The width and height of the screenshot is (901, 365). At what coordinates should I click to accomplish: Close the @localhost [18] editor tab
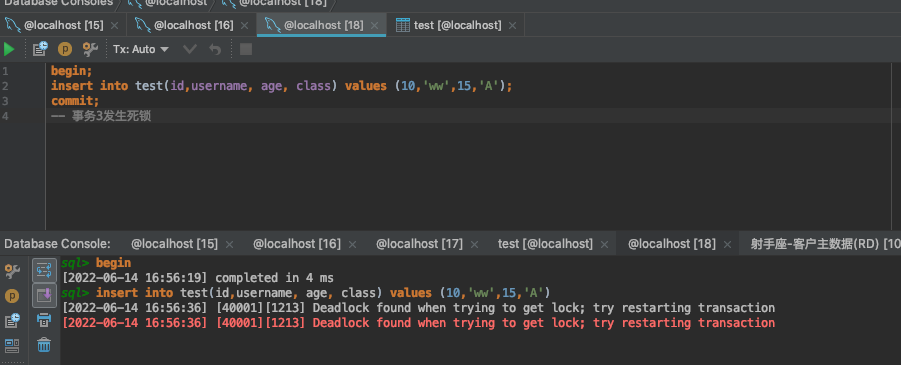[x=374, y=26]
